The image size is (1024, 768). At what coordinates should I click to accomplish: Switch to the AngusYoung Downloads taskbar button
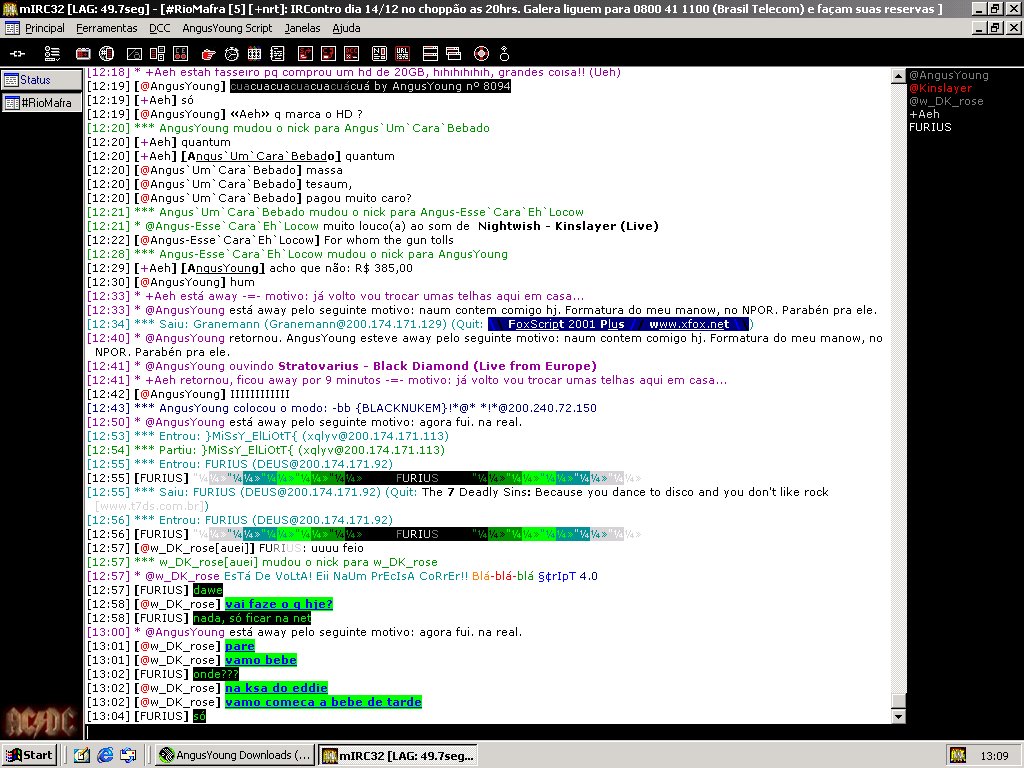pos(236,755)
